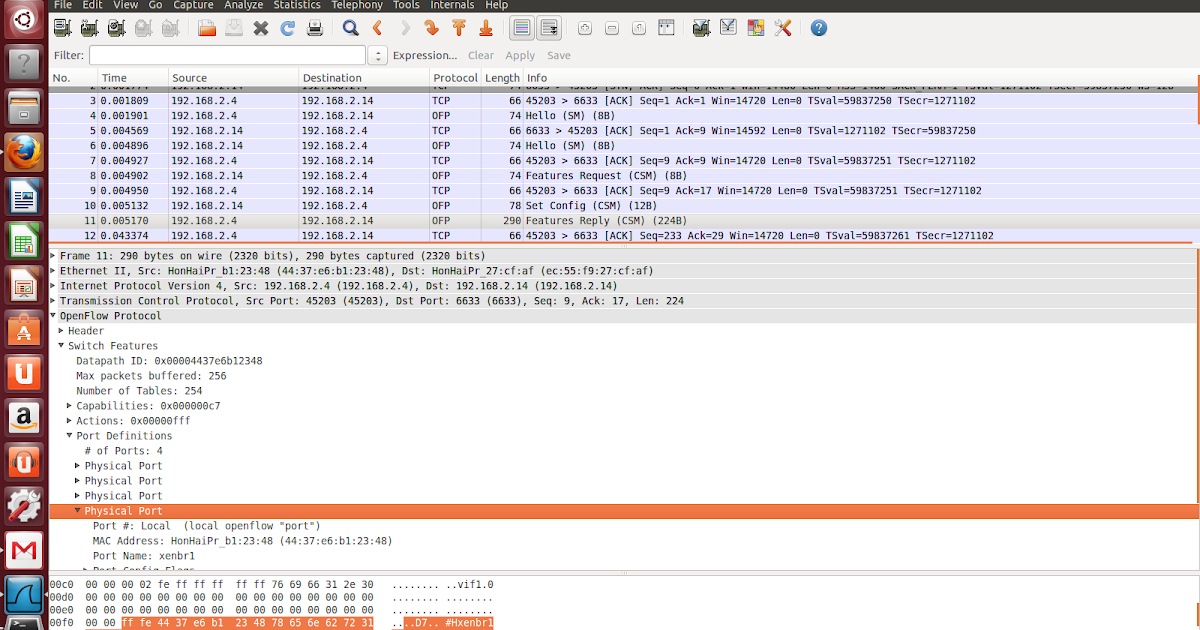The width and height of the screenshot is (1200, 630).
Task: Click the Expression... button
Action: 425,56
